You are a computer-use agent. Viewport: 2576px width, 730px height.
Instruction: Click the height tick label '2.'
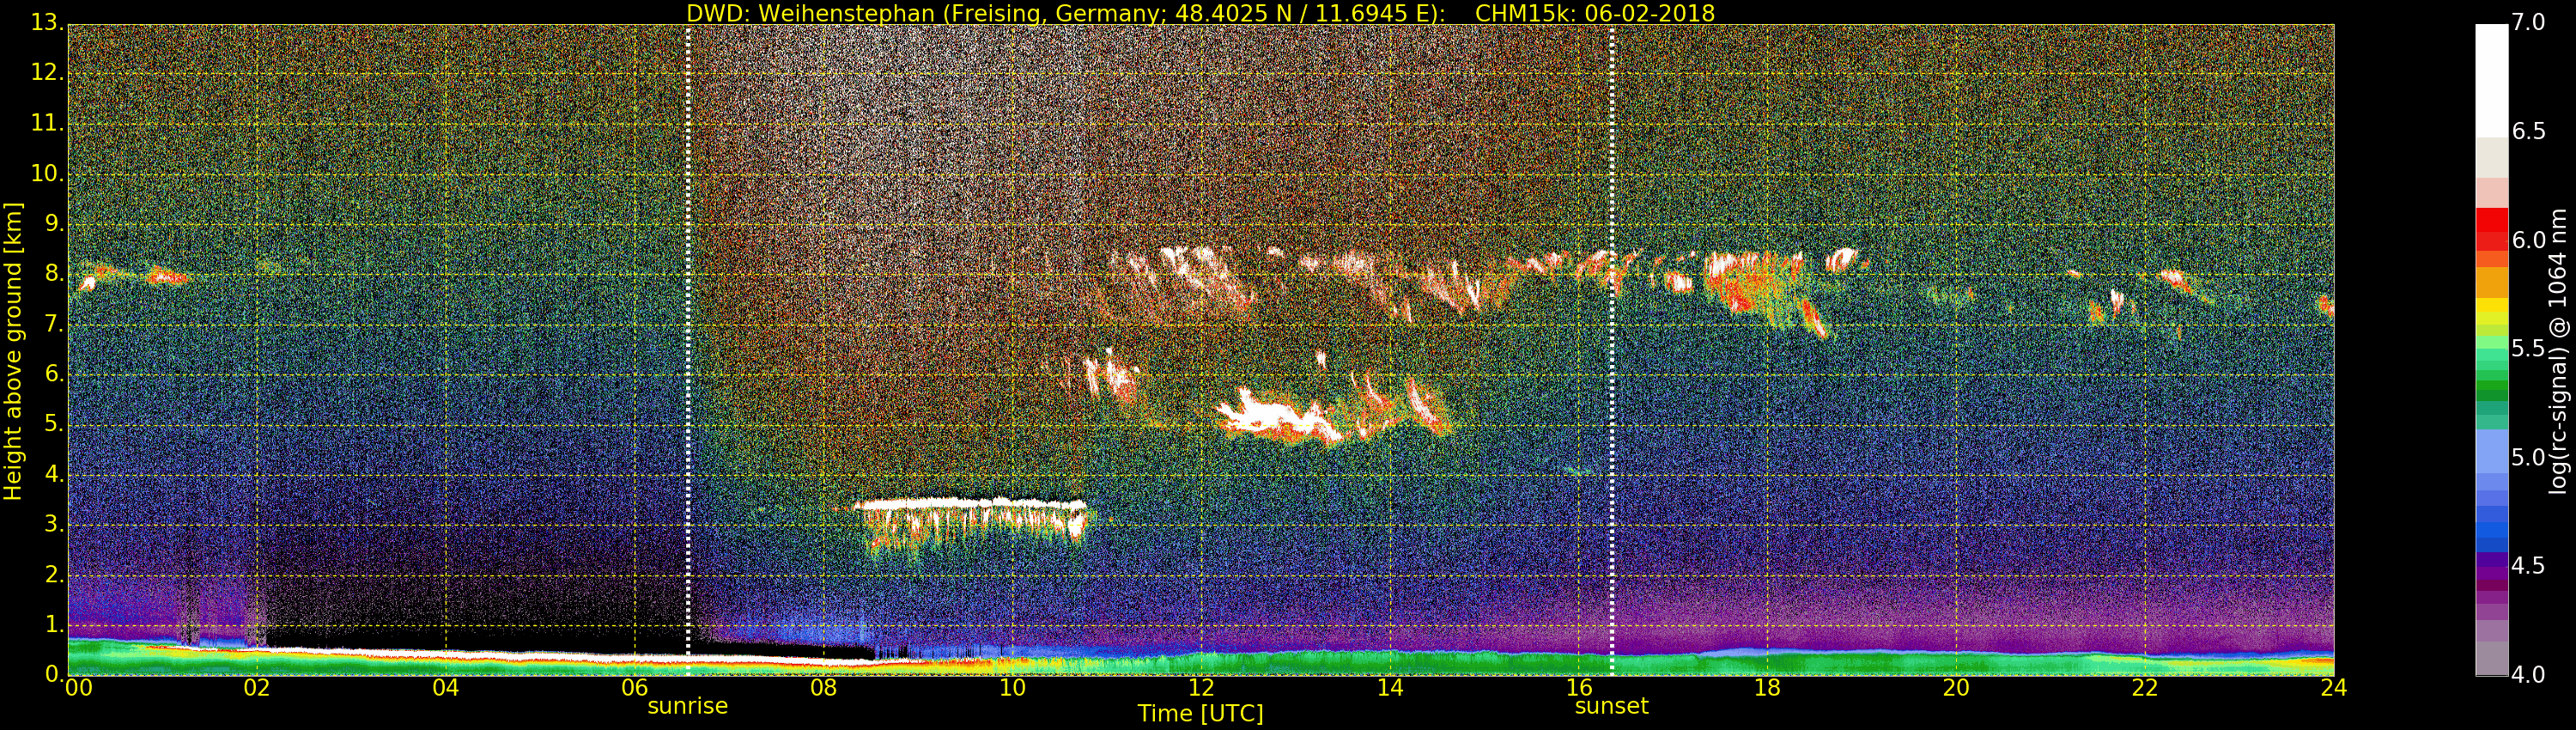click(x=53, y=575)
